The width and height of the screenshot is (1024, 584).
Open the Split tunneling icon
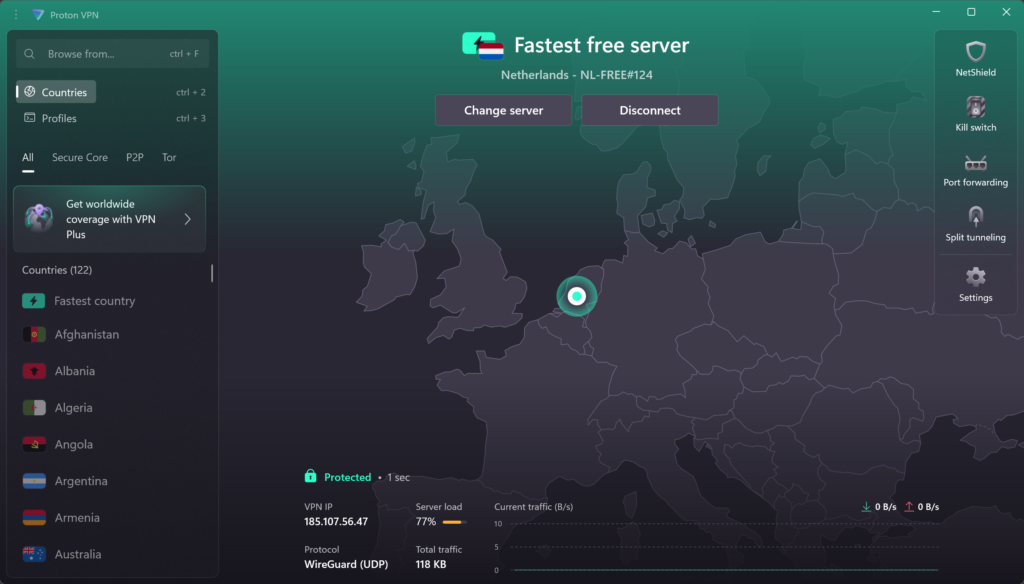tap(975, 216)
